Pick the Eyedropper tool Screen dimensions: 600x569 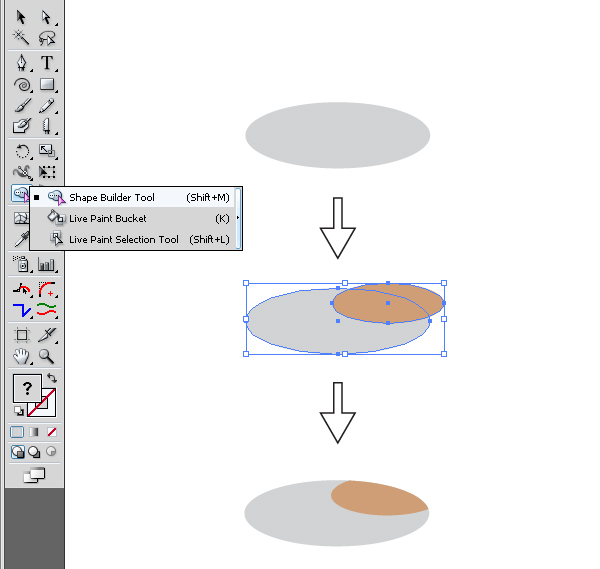pos(21,240)
